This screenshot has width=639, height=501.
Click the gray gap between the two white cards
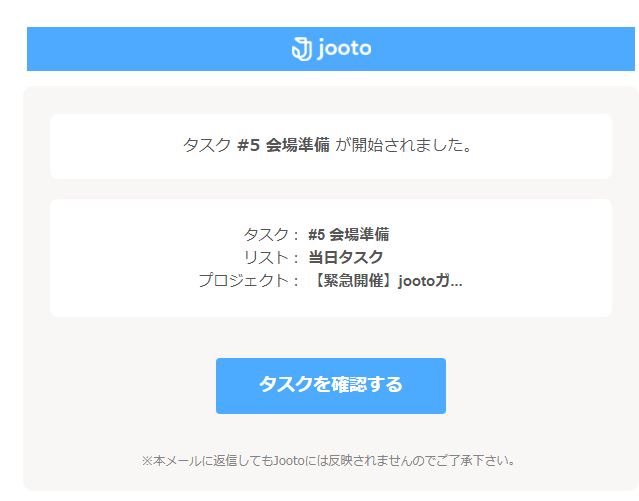coord(330,189)
